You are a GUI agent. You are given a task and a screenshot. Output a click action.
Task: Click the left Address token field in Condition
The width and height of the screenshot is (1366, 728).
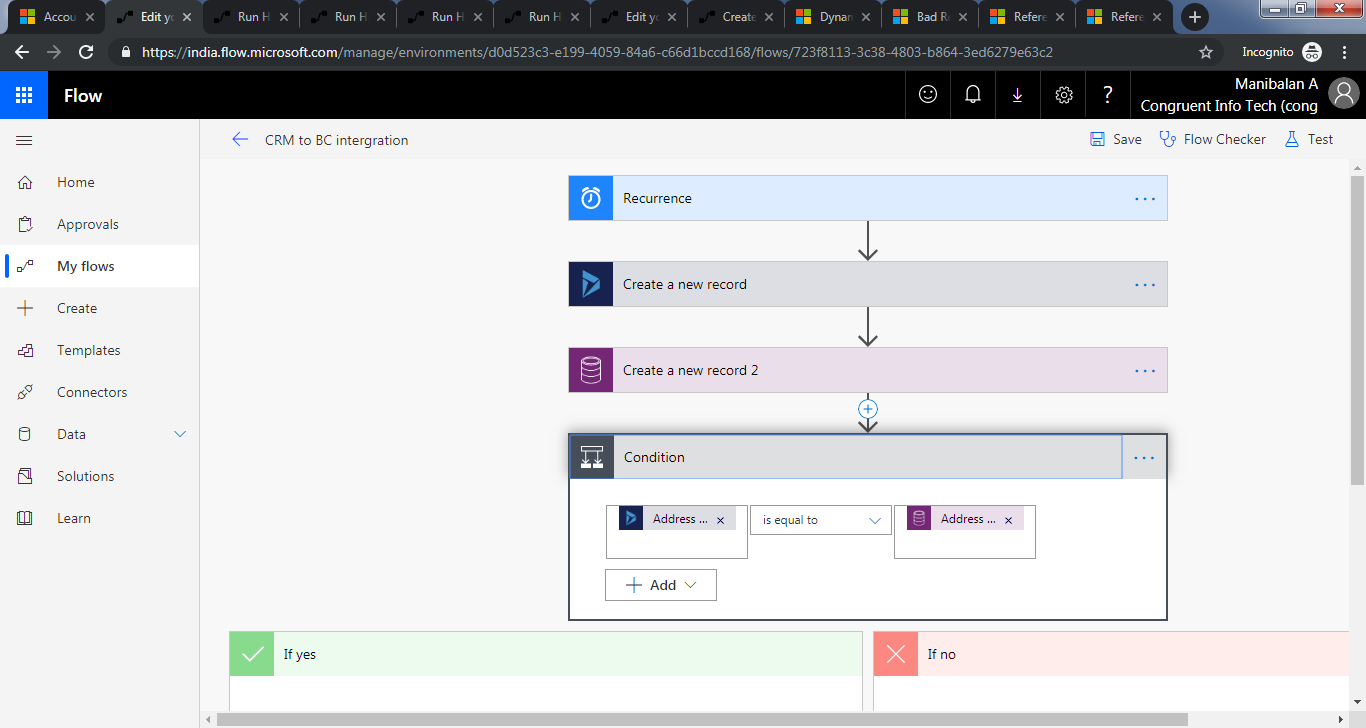tap(677, 532)
